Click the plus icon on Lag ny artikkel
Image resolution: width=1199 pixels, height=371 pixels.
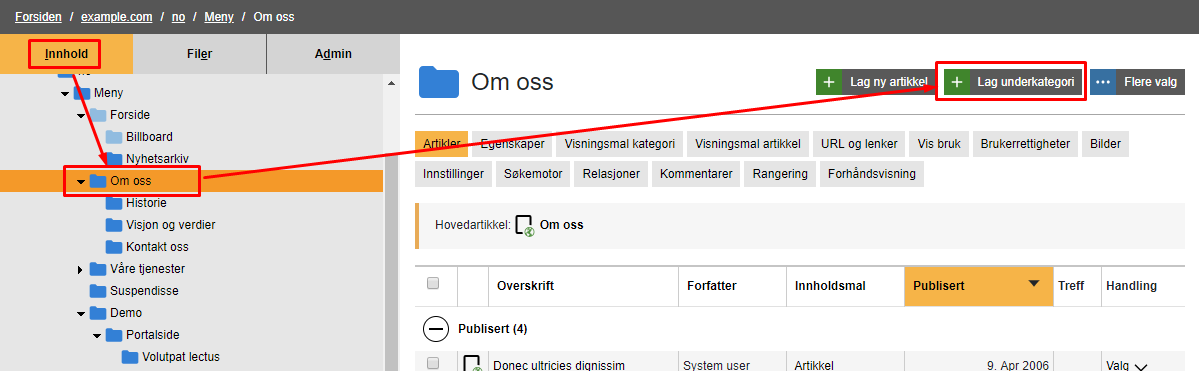tap(829, 82)
